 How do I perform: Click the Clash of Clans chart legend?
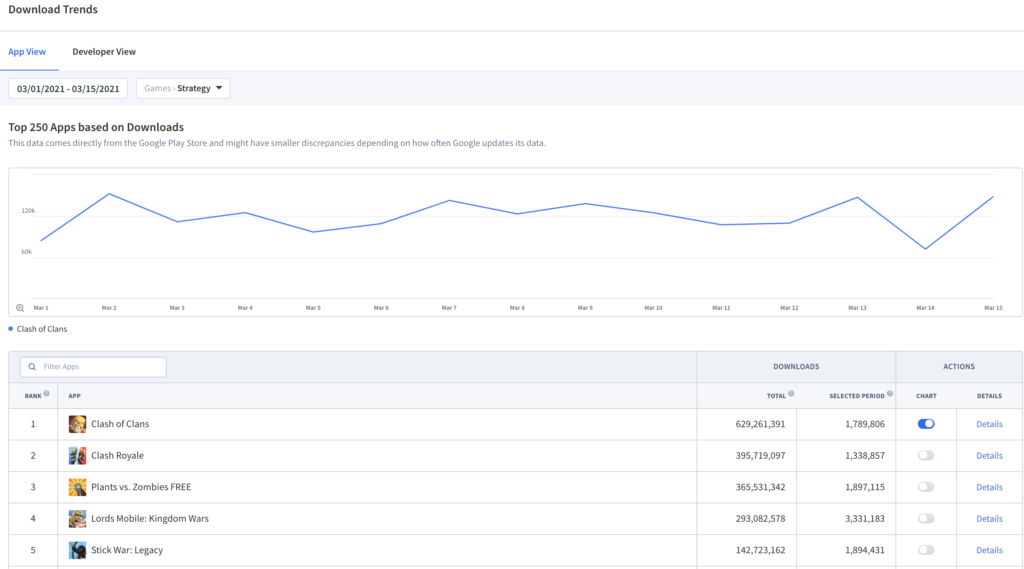[x=38, y=329]
